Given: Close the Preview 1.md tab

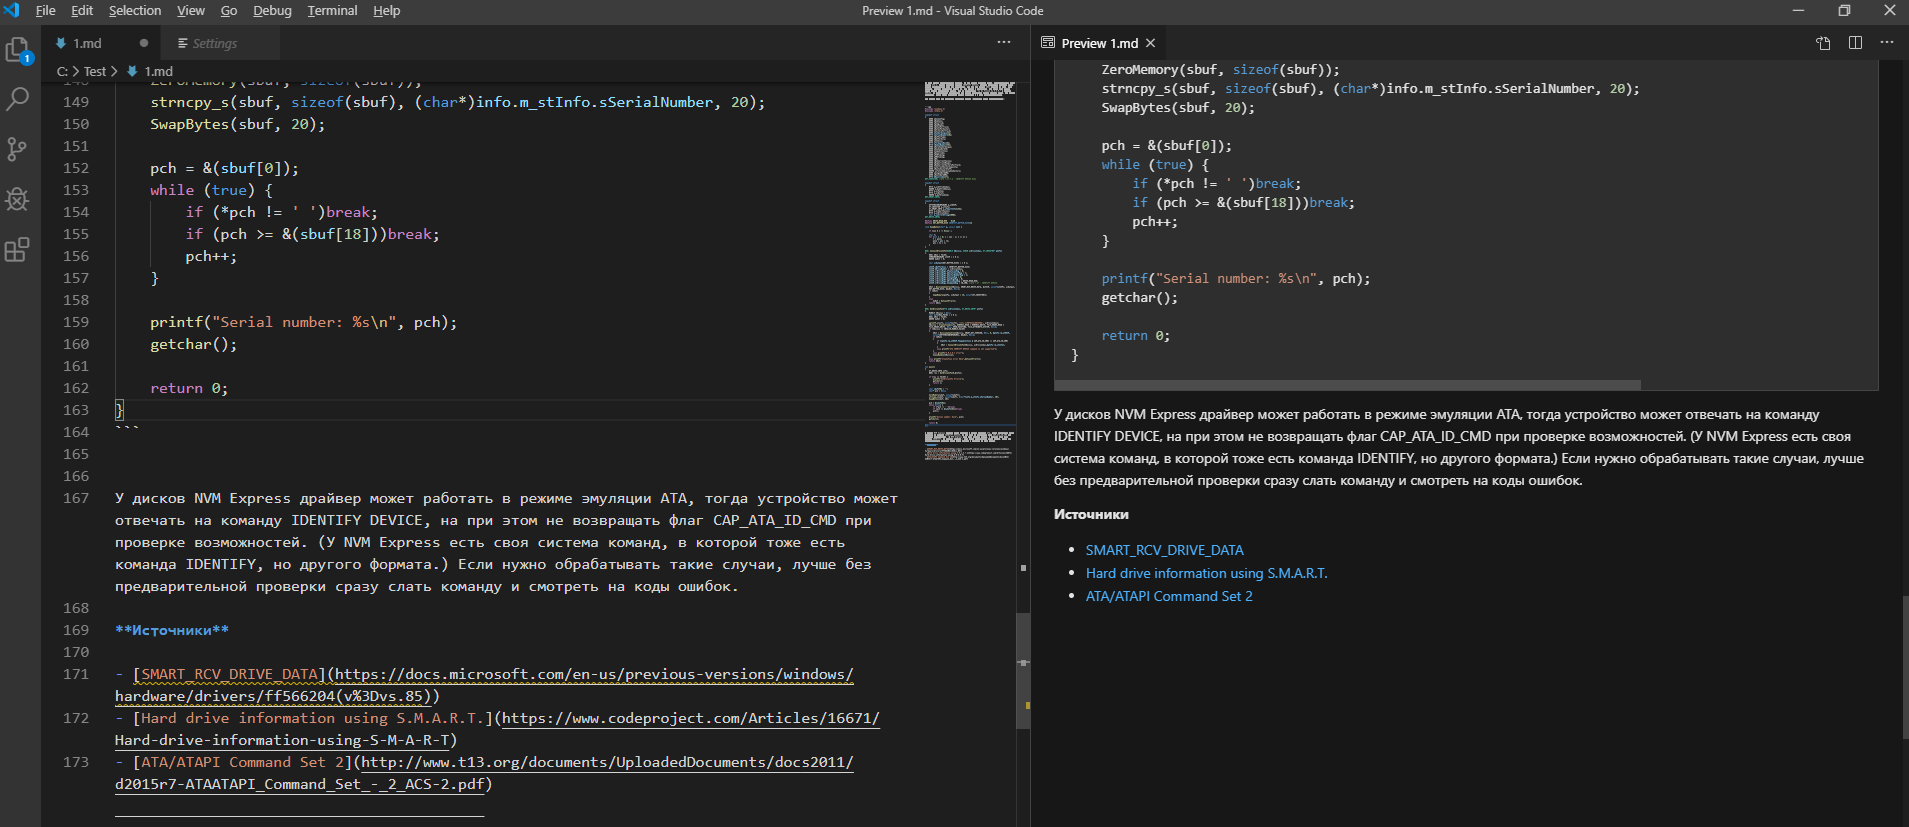Looking at the screenshot, I should coord(1151,43).
